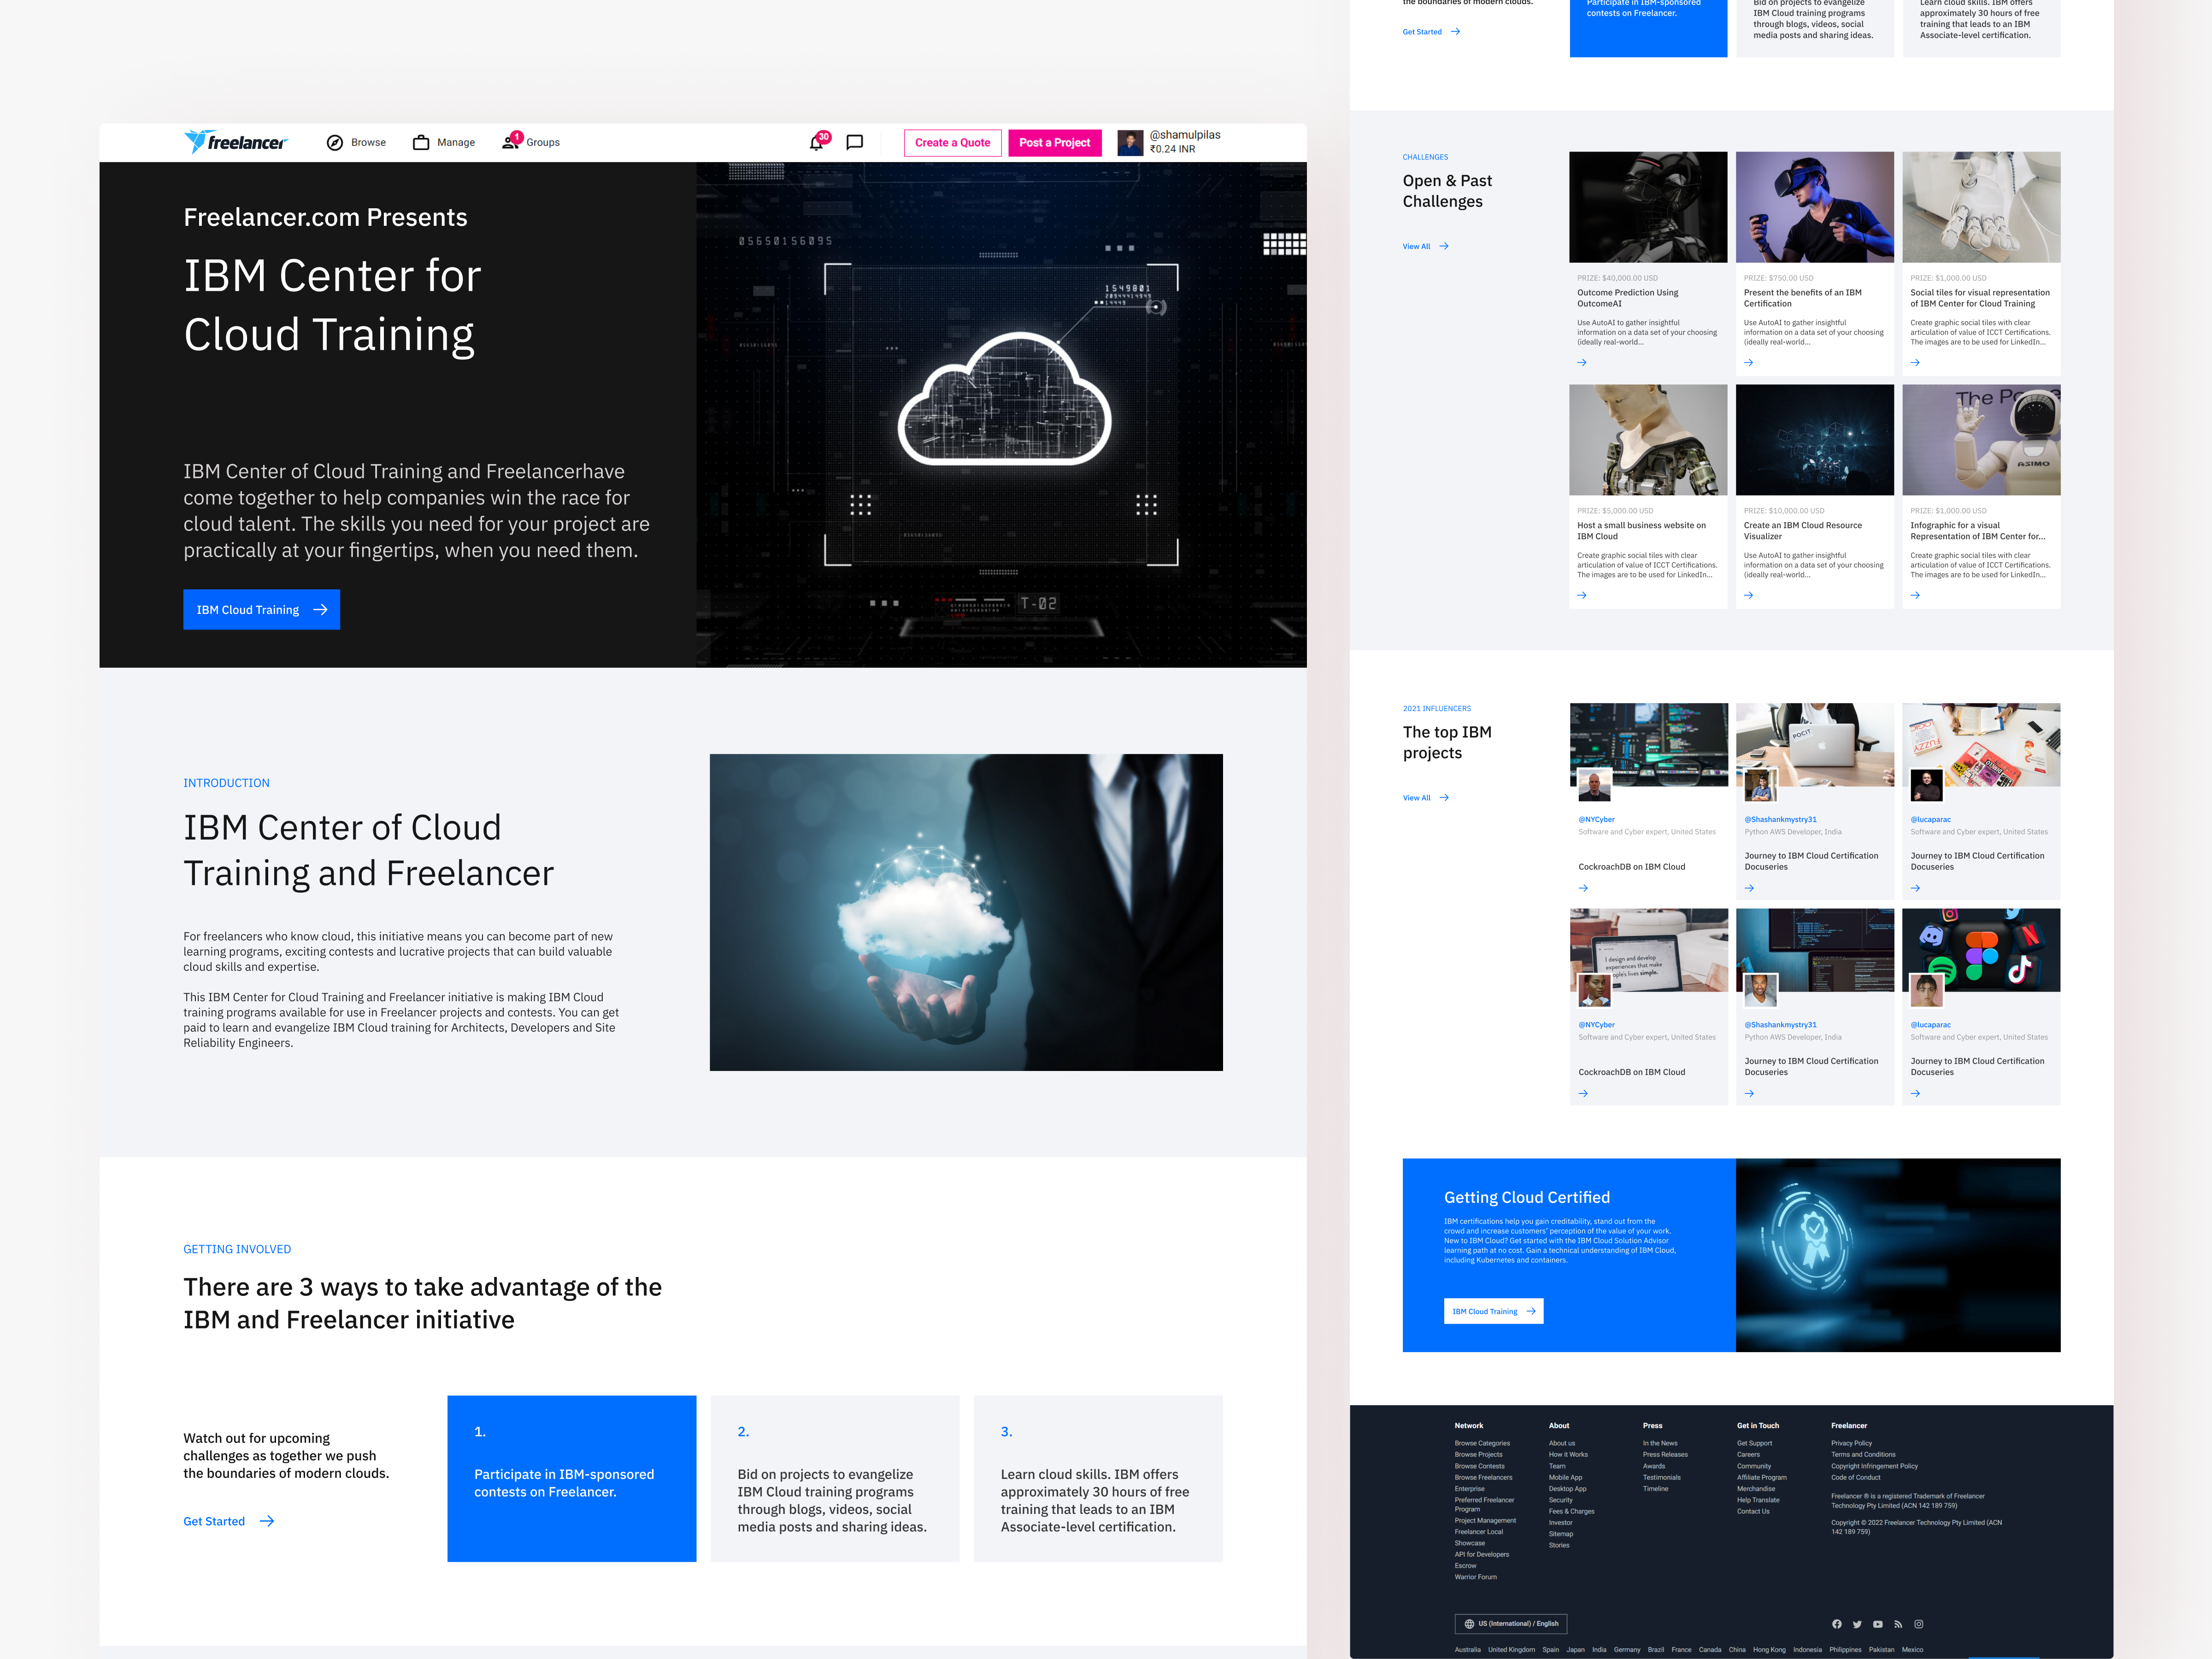Viewport: 2212px width, 1659px height.
Task: Click Code of Conduct footer link
Action: coord(1856,1477)
